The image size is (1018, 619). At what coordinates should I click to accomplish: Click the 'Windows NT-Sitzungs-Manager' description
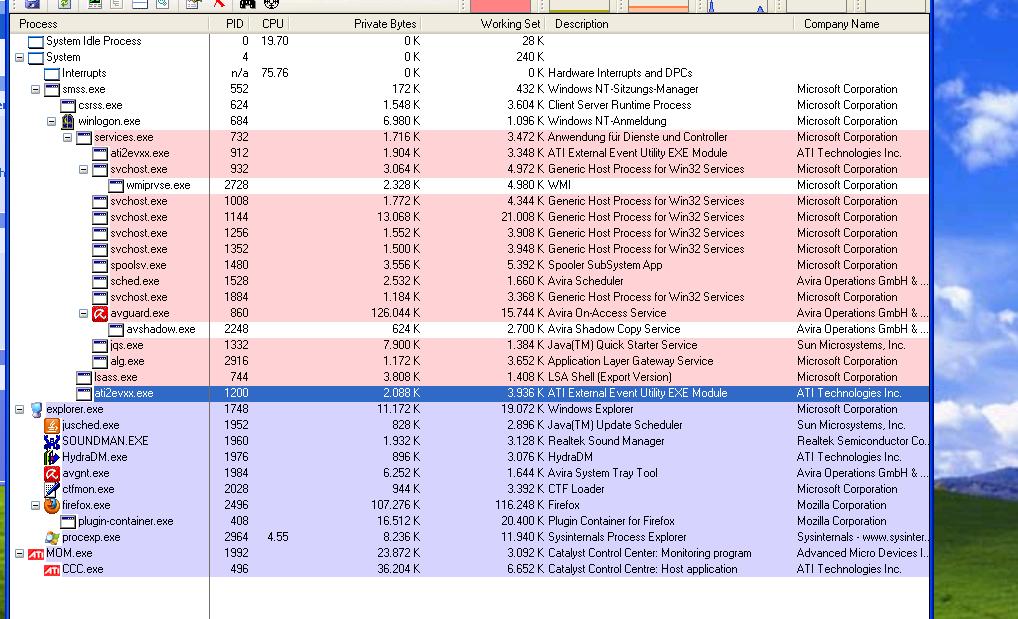(x=623, y=89)
